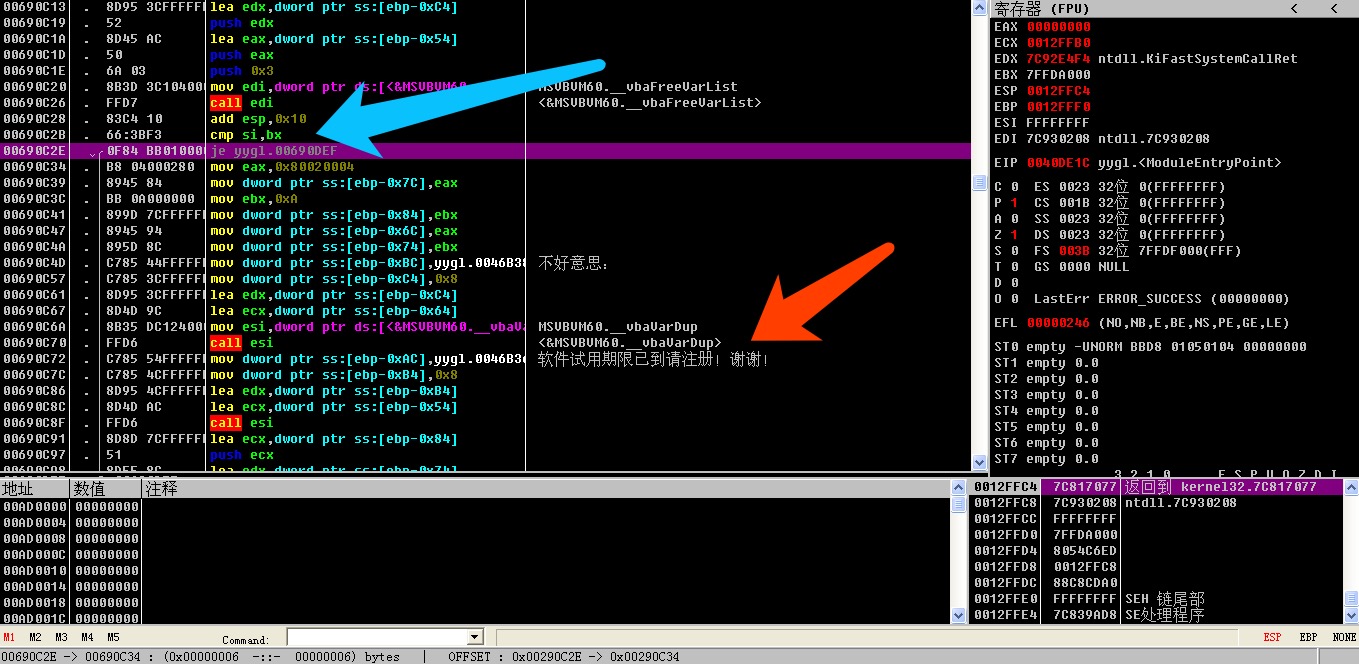Switch to the M1 memory tab
This screenshot has width=1359, height=664.
[x=9, y=637]
